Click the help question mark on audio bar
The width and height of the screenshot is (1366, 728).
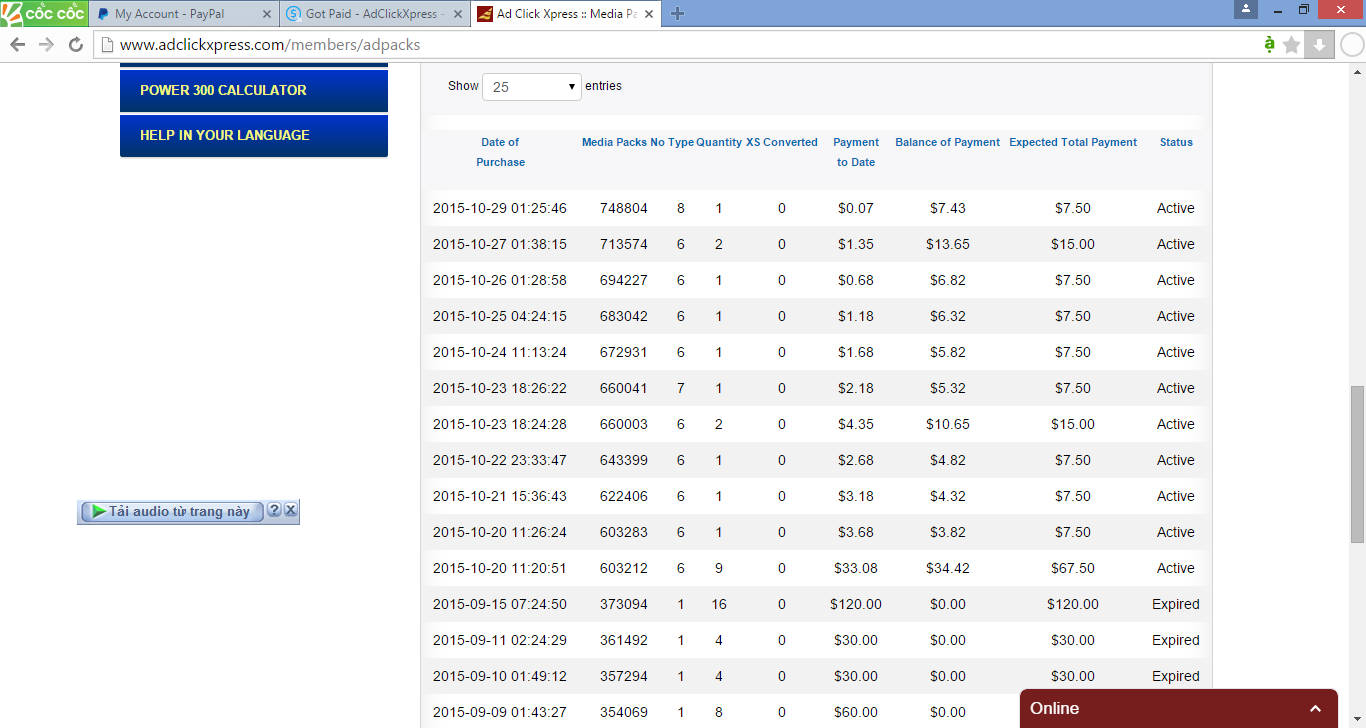274,511
